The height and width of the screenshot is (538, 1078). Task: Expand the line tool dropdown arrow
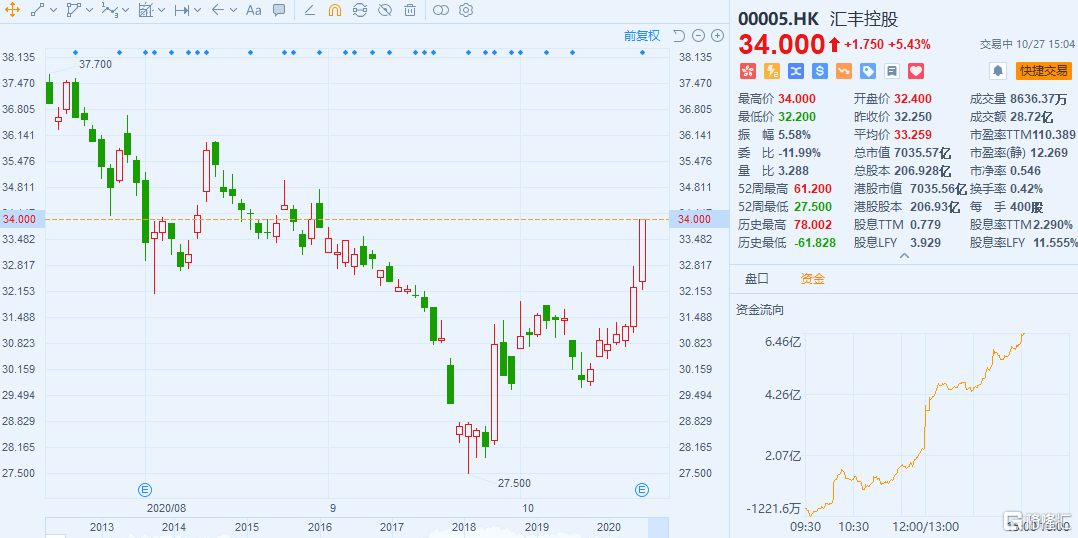(55, 10)
